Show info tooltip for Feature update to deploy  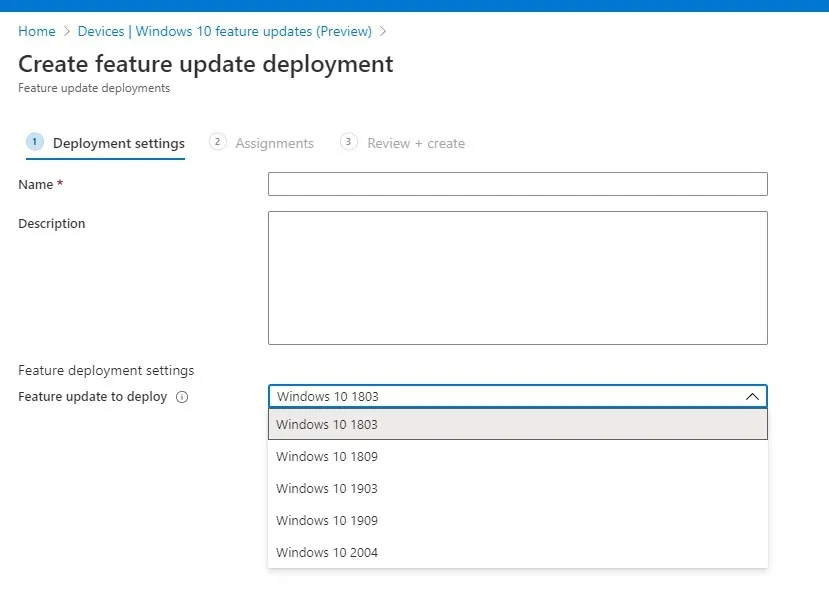182,397
